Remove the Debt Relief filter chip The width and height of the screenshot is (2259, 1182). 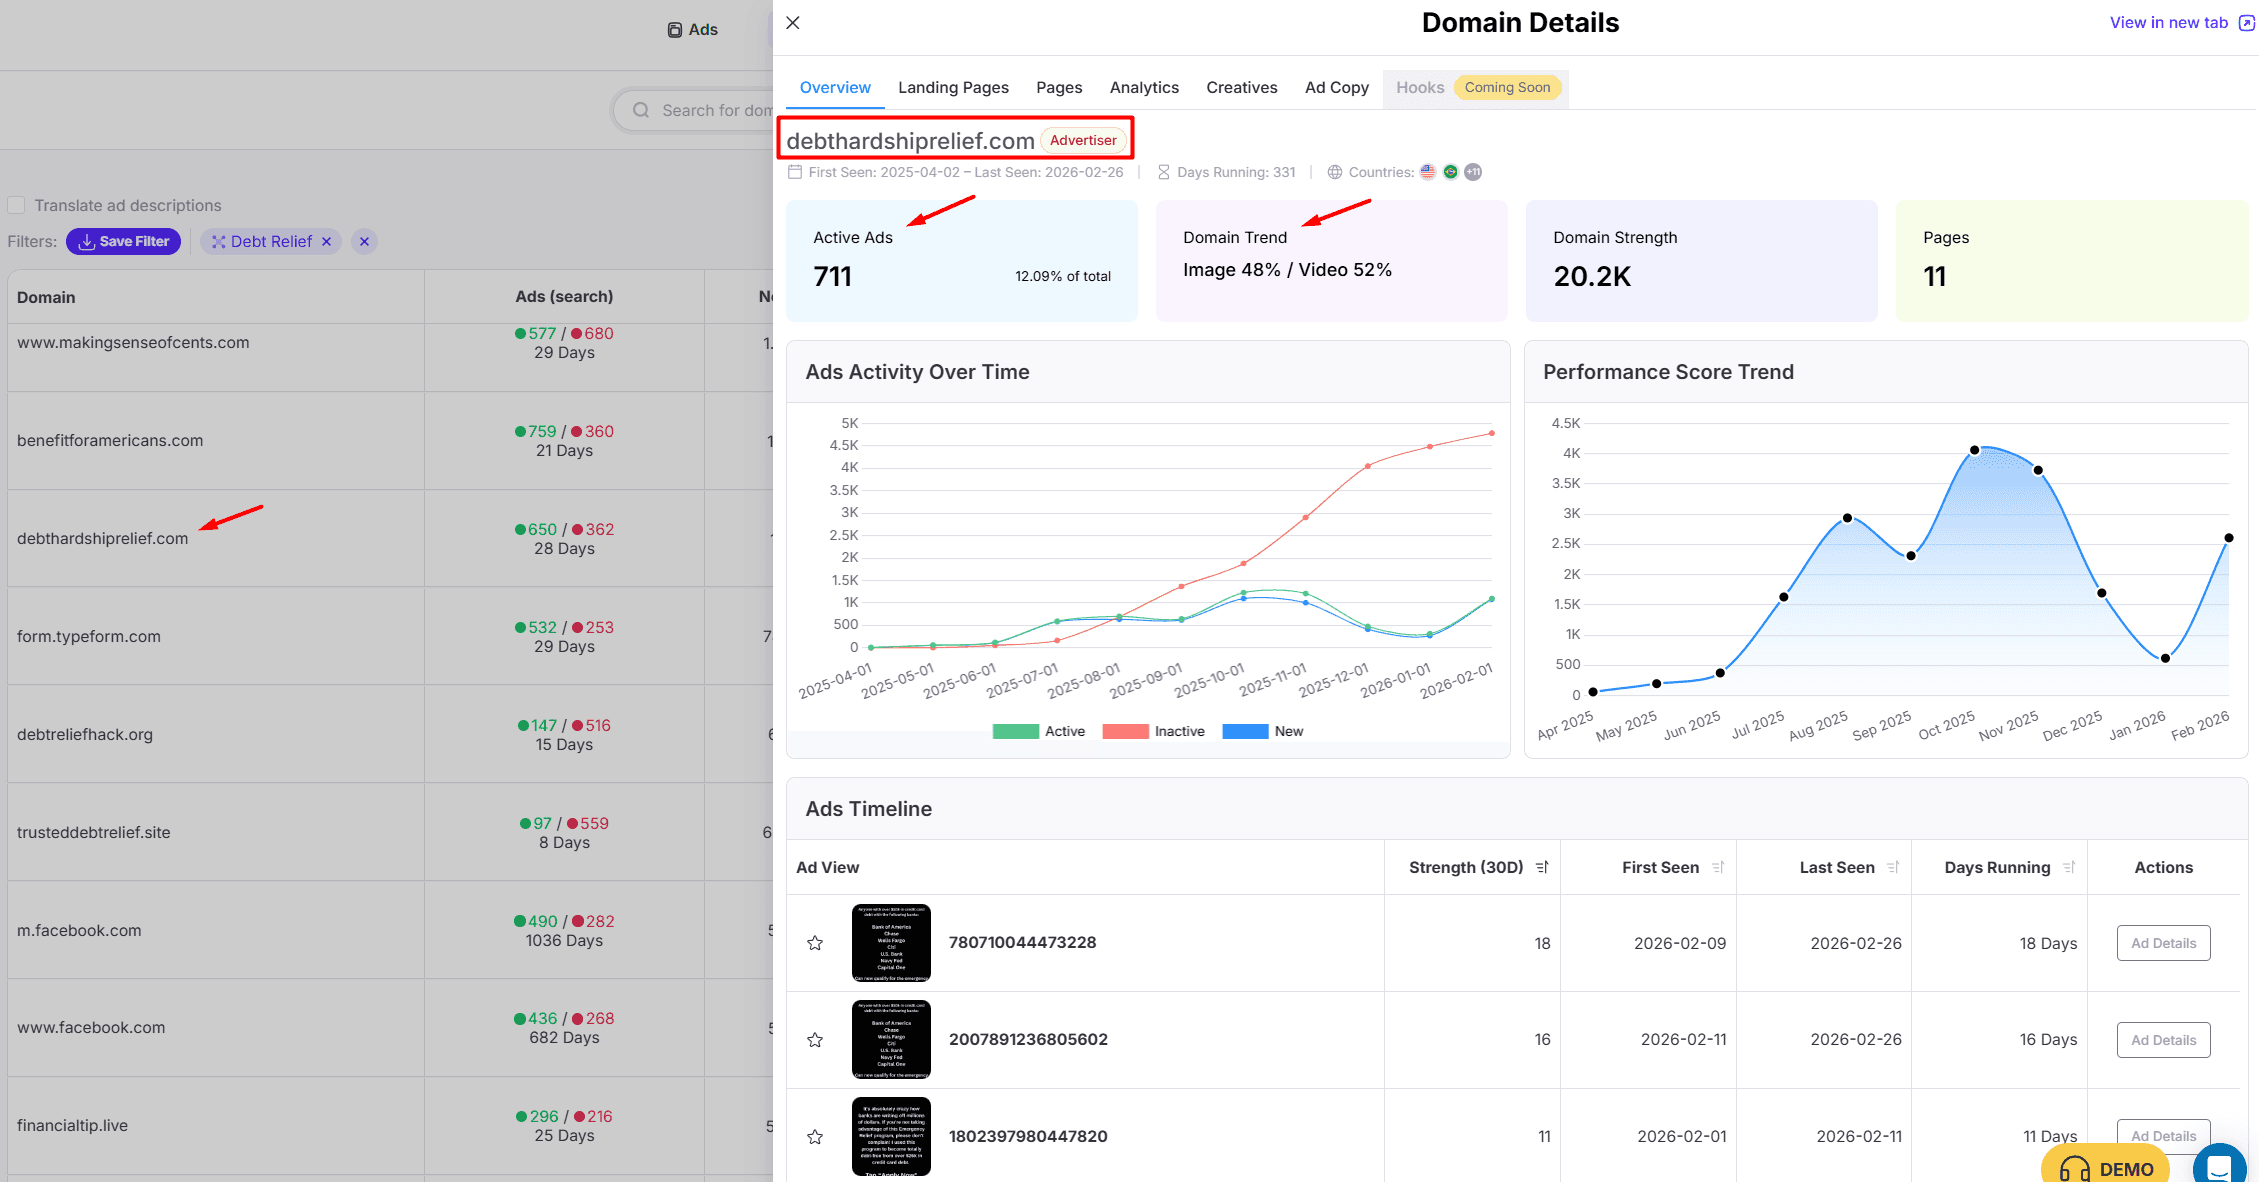pyautogui.click(x=326, y=242)
